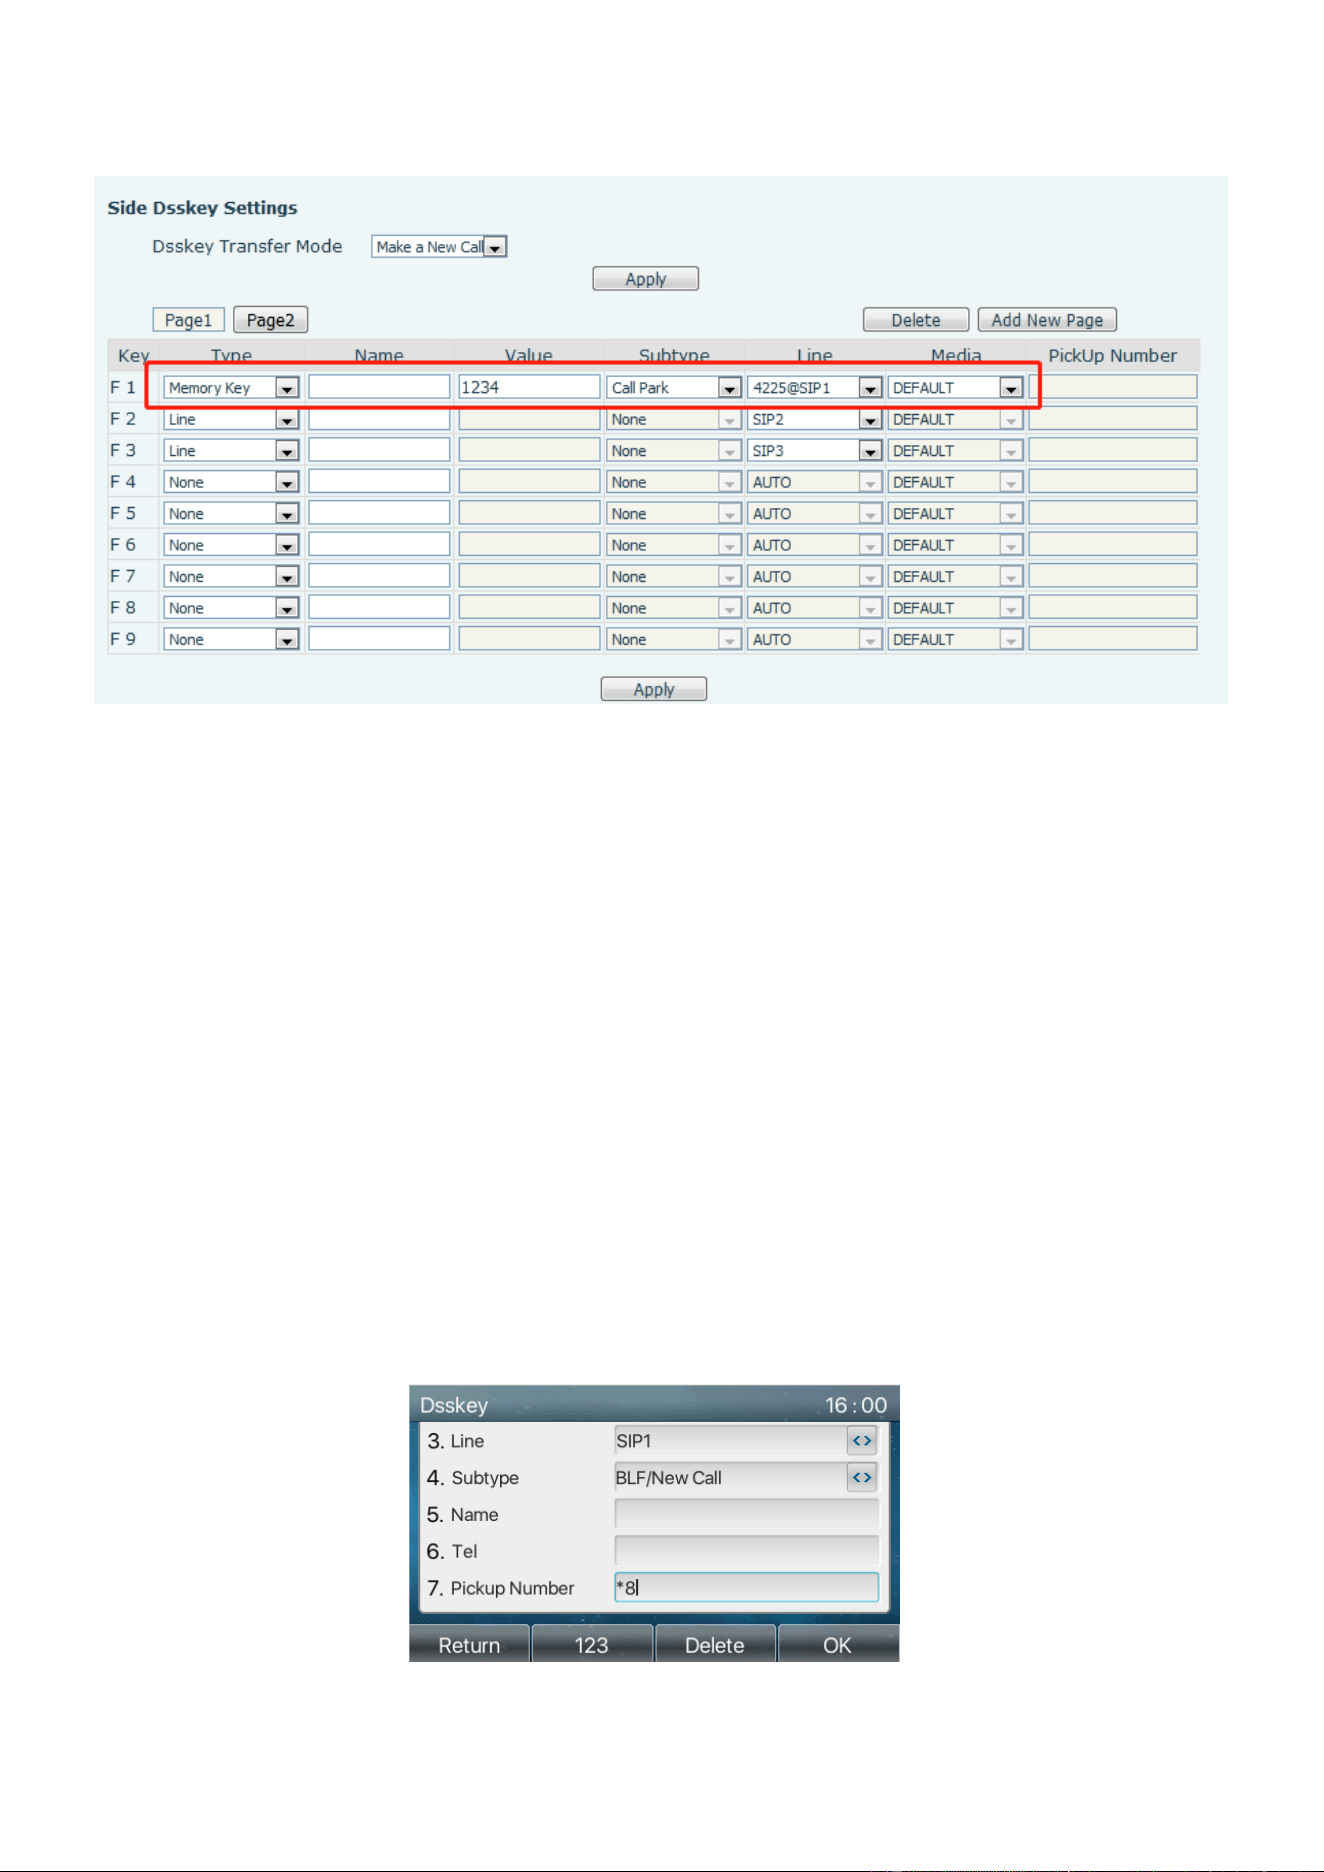Viewport: 1324px width, 1872px height.
Task: Open F2 Type dropdown showing Line
Action: 231,419
